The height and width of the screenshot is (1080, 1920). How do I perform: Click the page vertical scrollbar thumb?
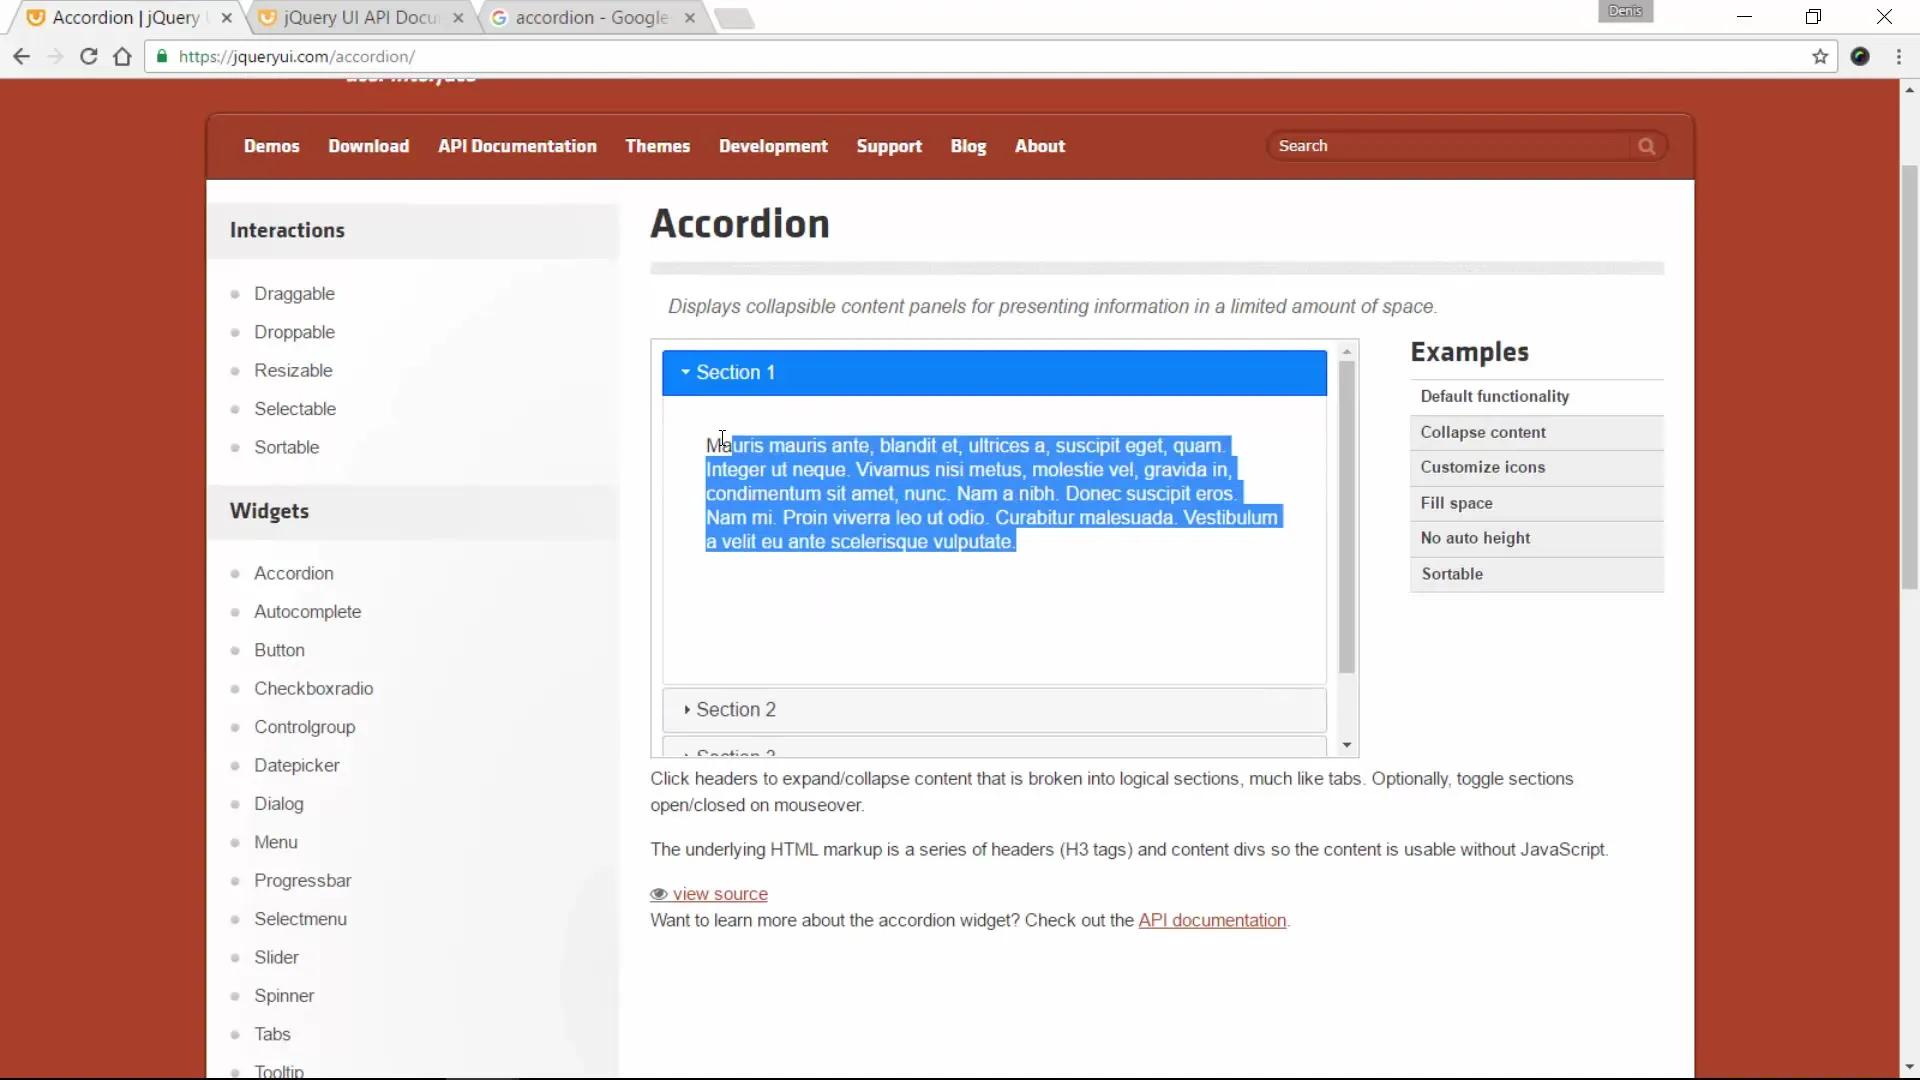pyautogui.click(x=1909, y=380)
